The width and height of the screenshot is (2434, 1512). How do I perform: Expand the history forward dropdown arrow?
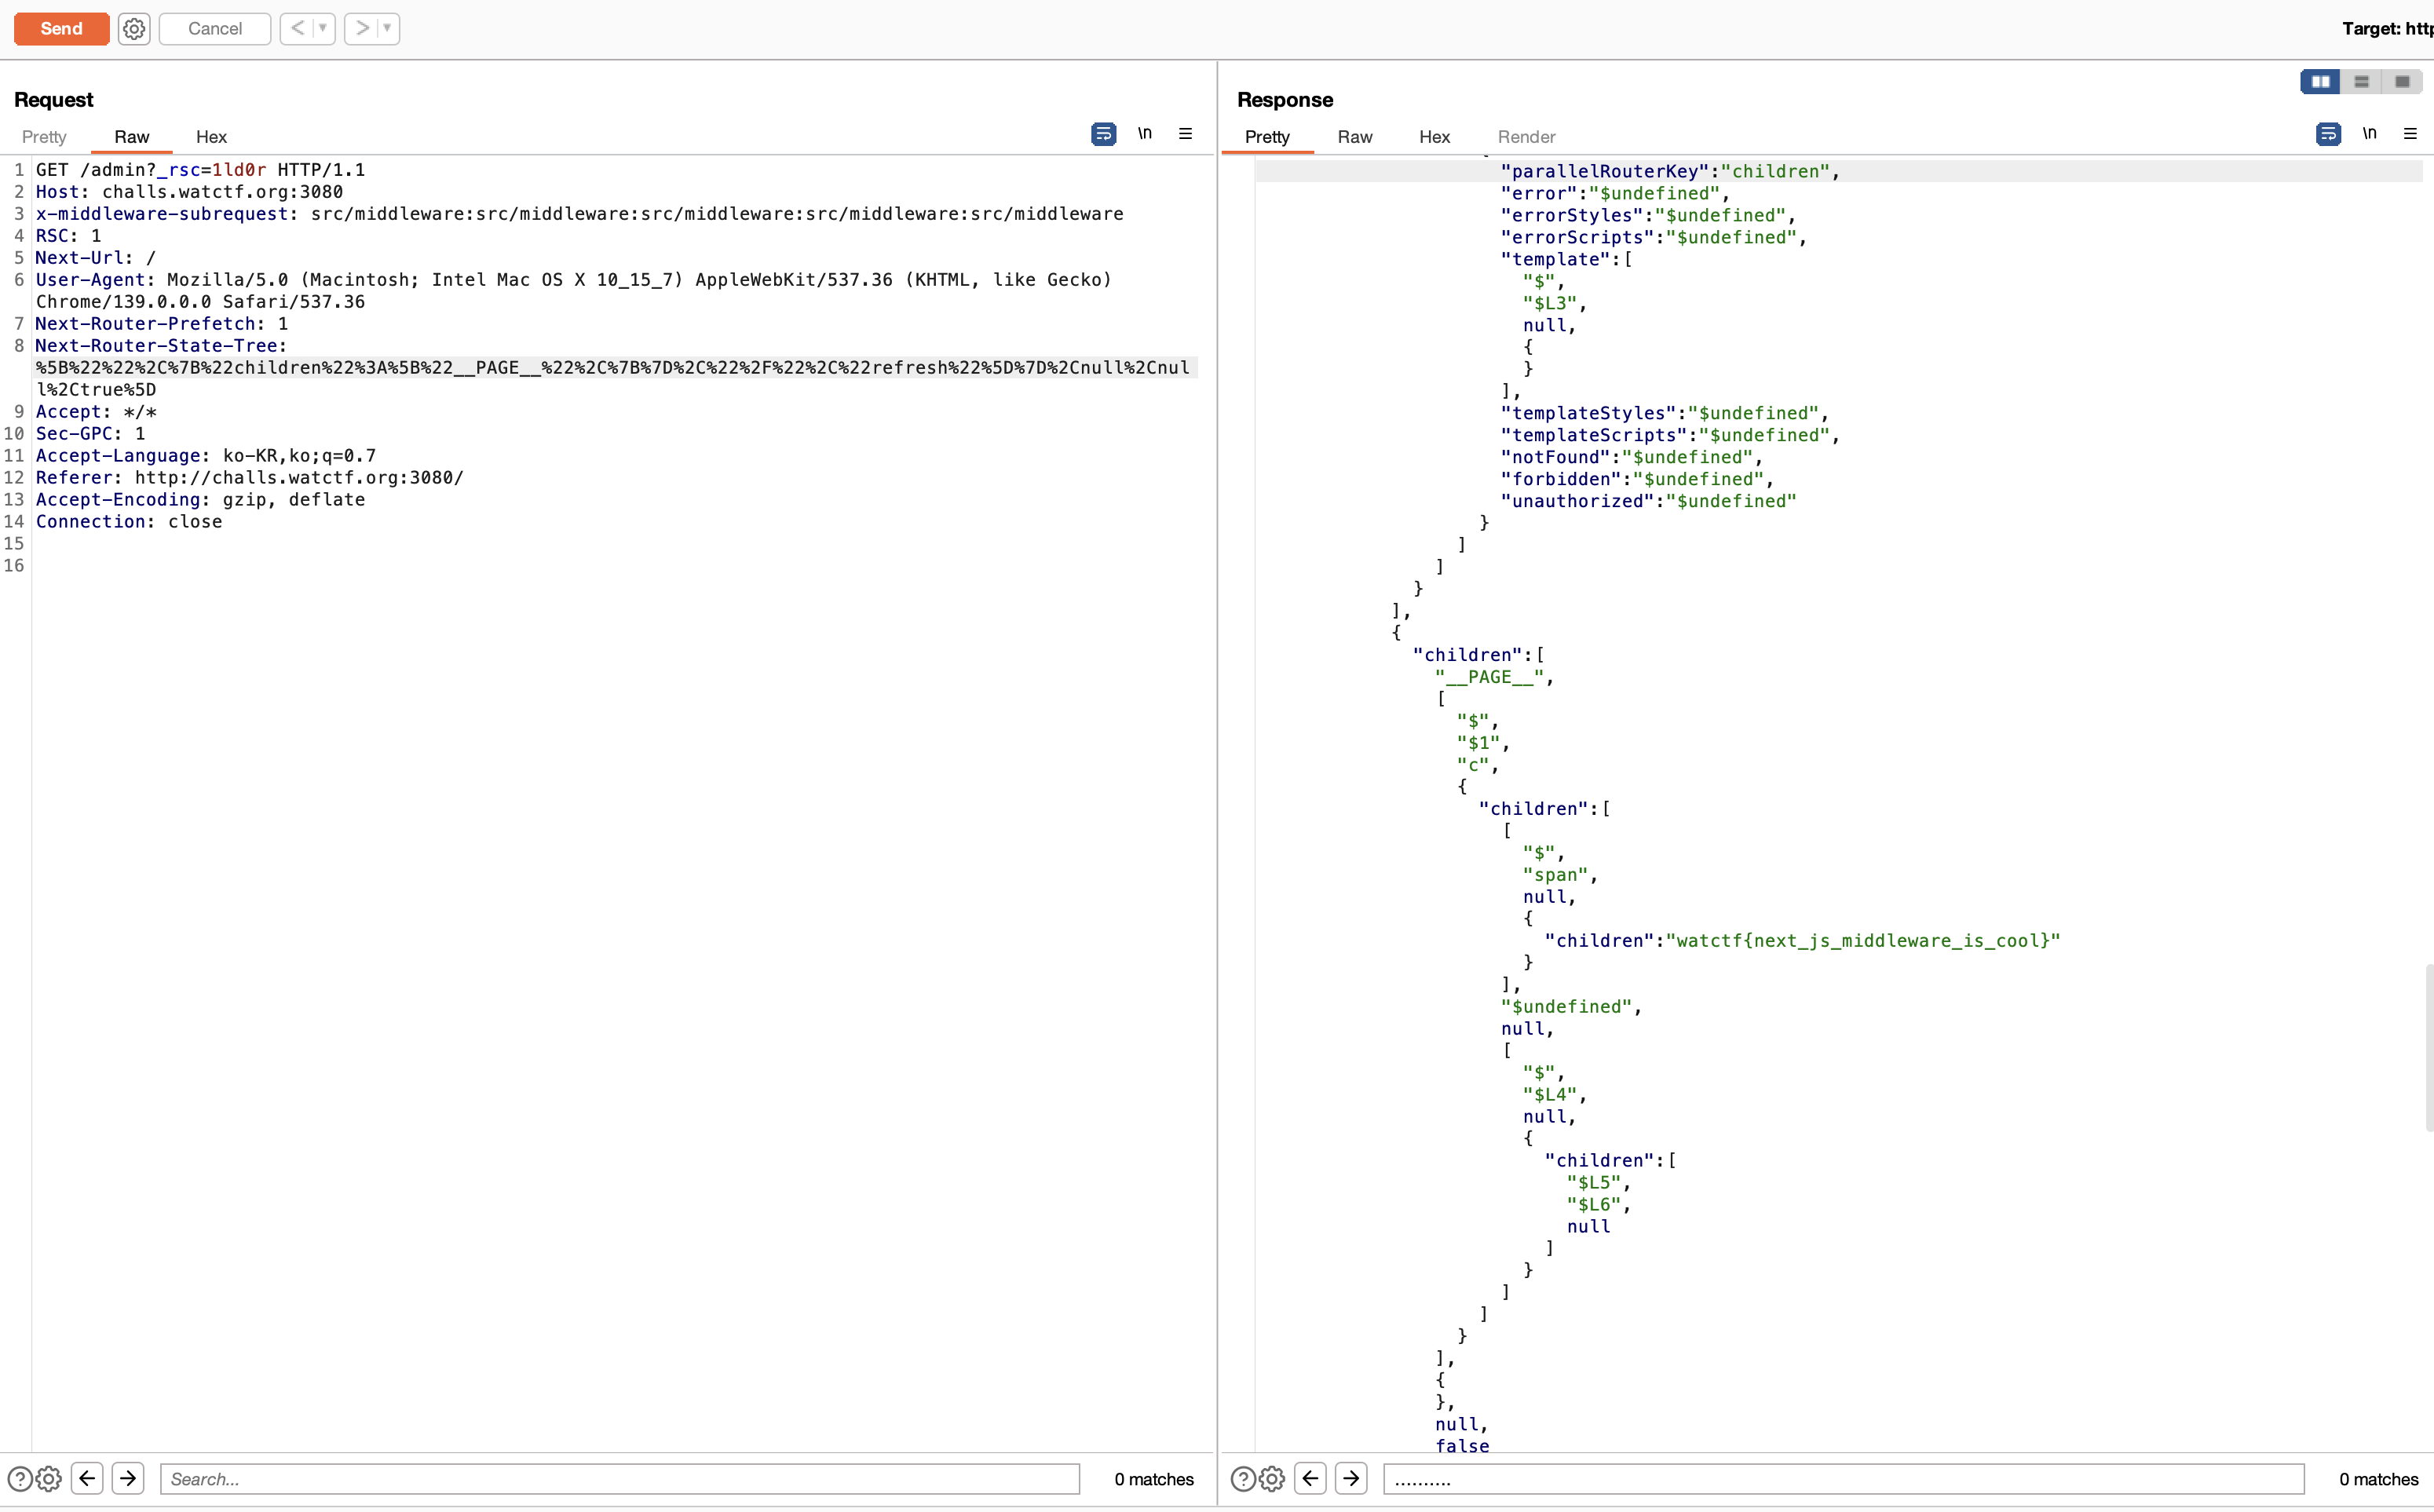coord(387,28)
